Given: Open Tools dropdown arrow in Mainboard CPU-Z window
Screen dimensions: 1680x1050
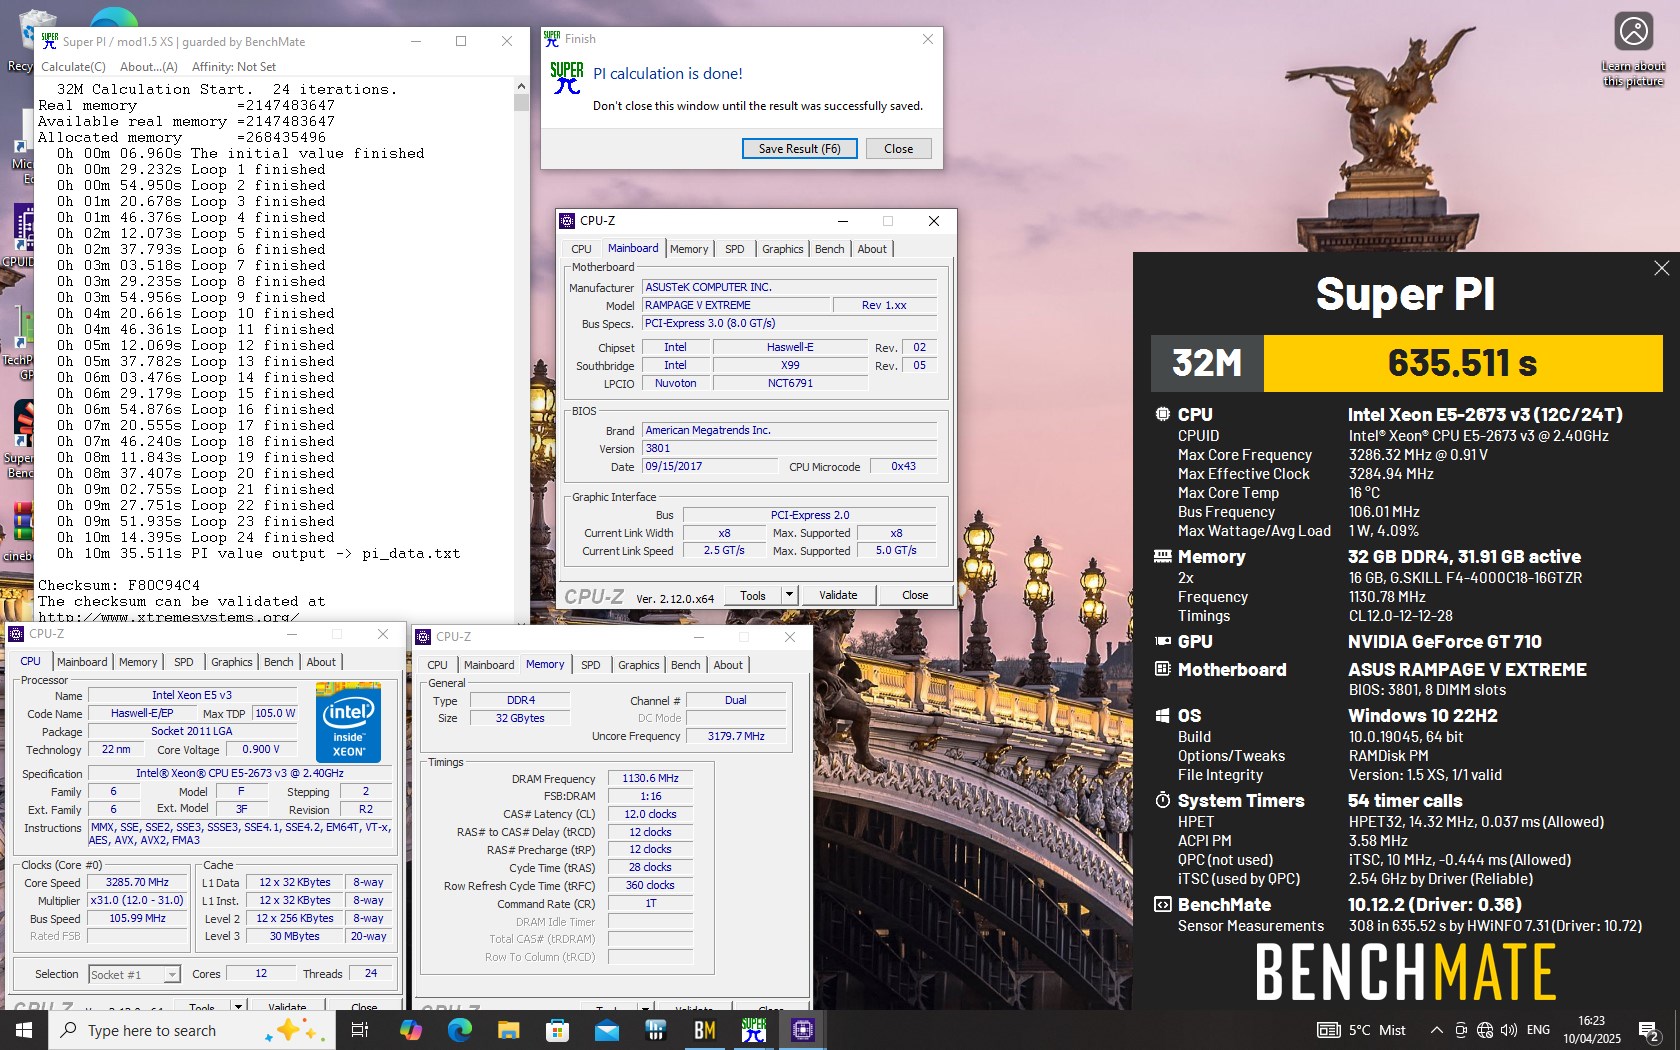Looking at the screenshot, I should click(789, 595).
